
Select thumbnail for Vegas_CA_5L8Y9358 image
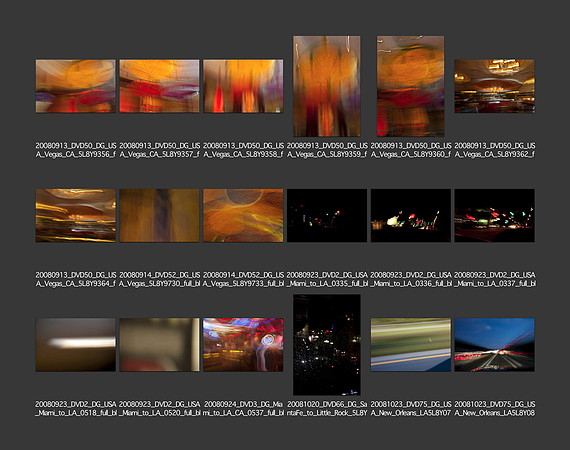243,86
